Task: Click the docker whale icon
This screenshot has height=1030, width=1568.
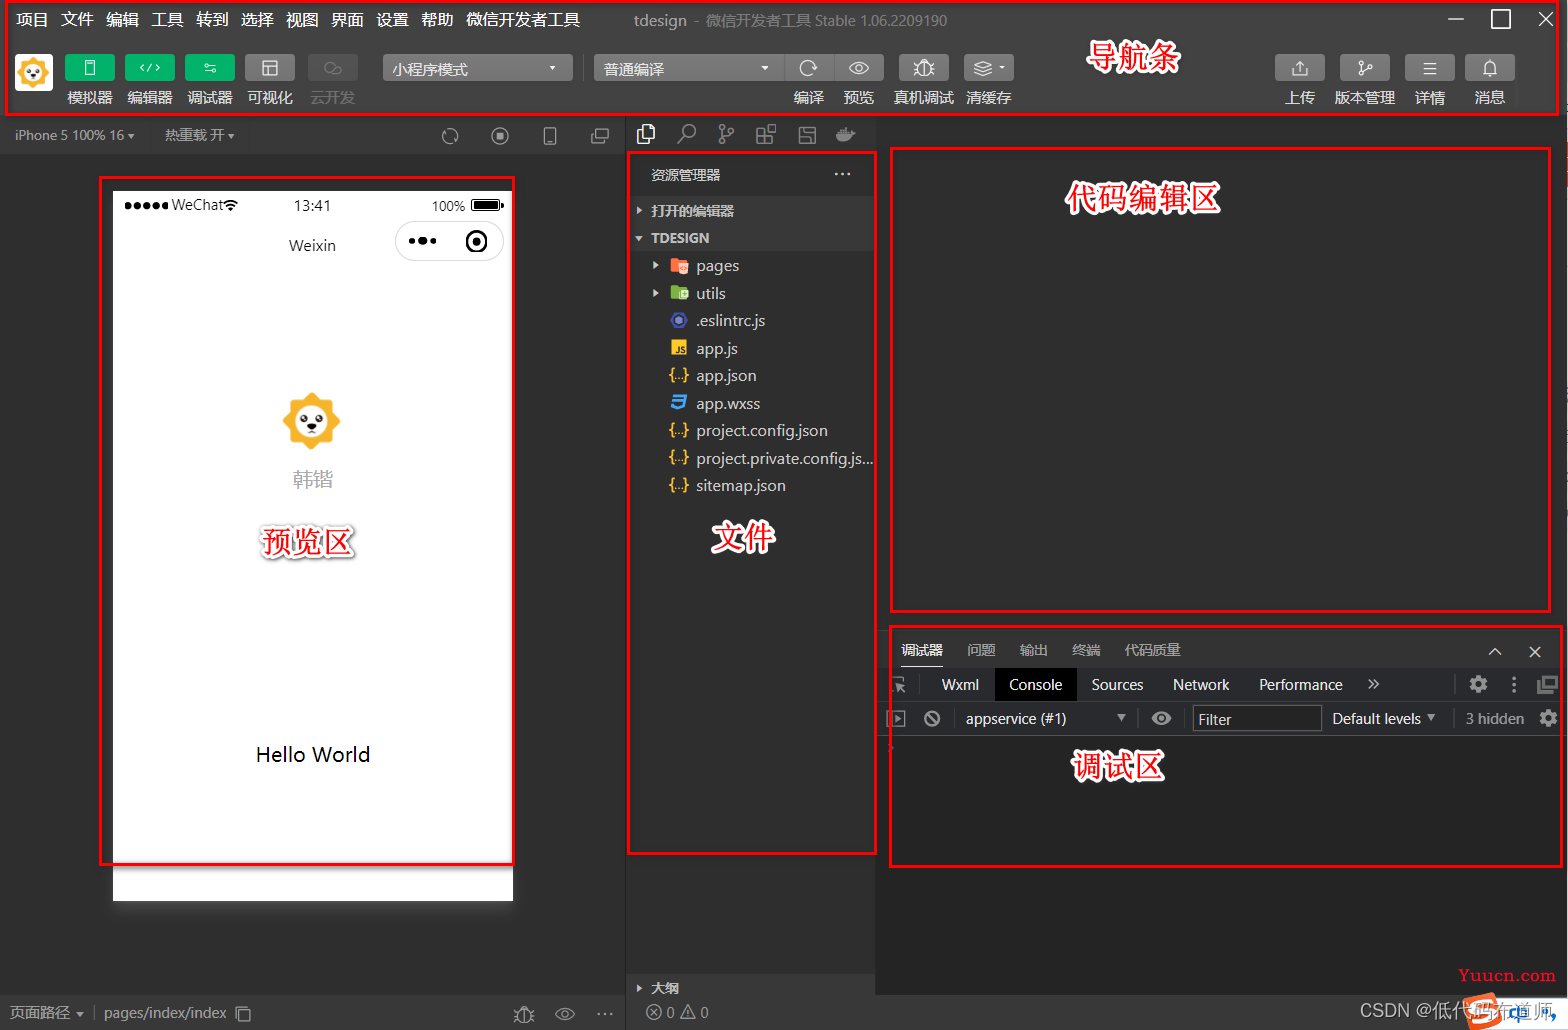Action: coord(846,134)
